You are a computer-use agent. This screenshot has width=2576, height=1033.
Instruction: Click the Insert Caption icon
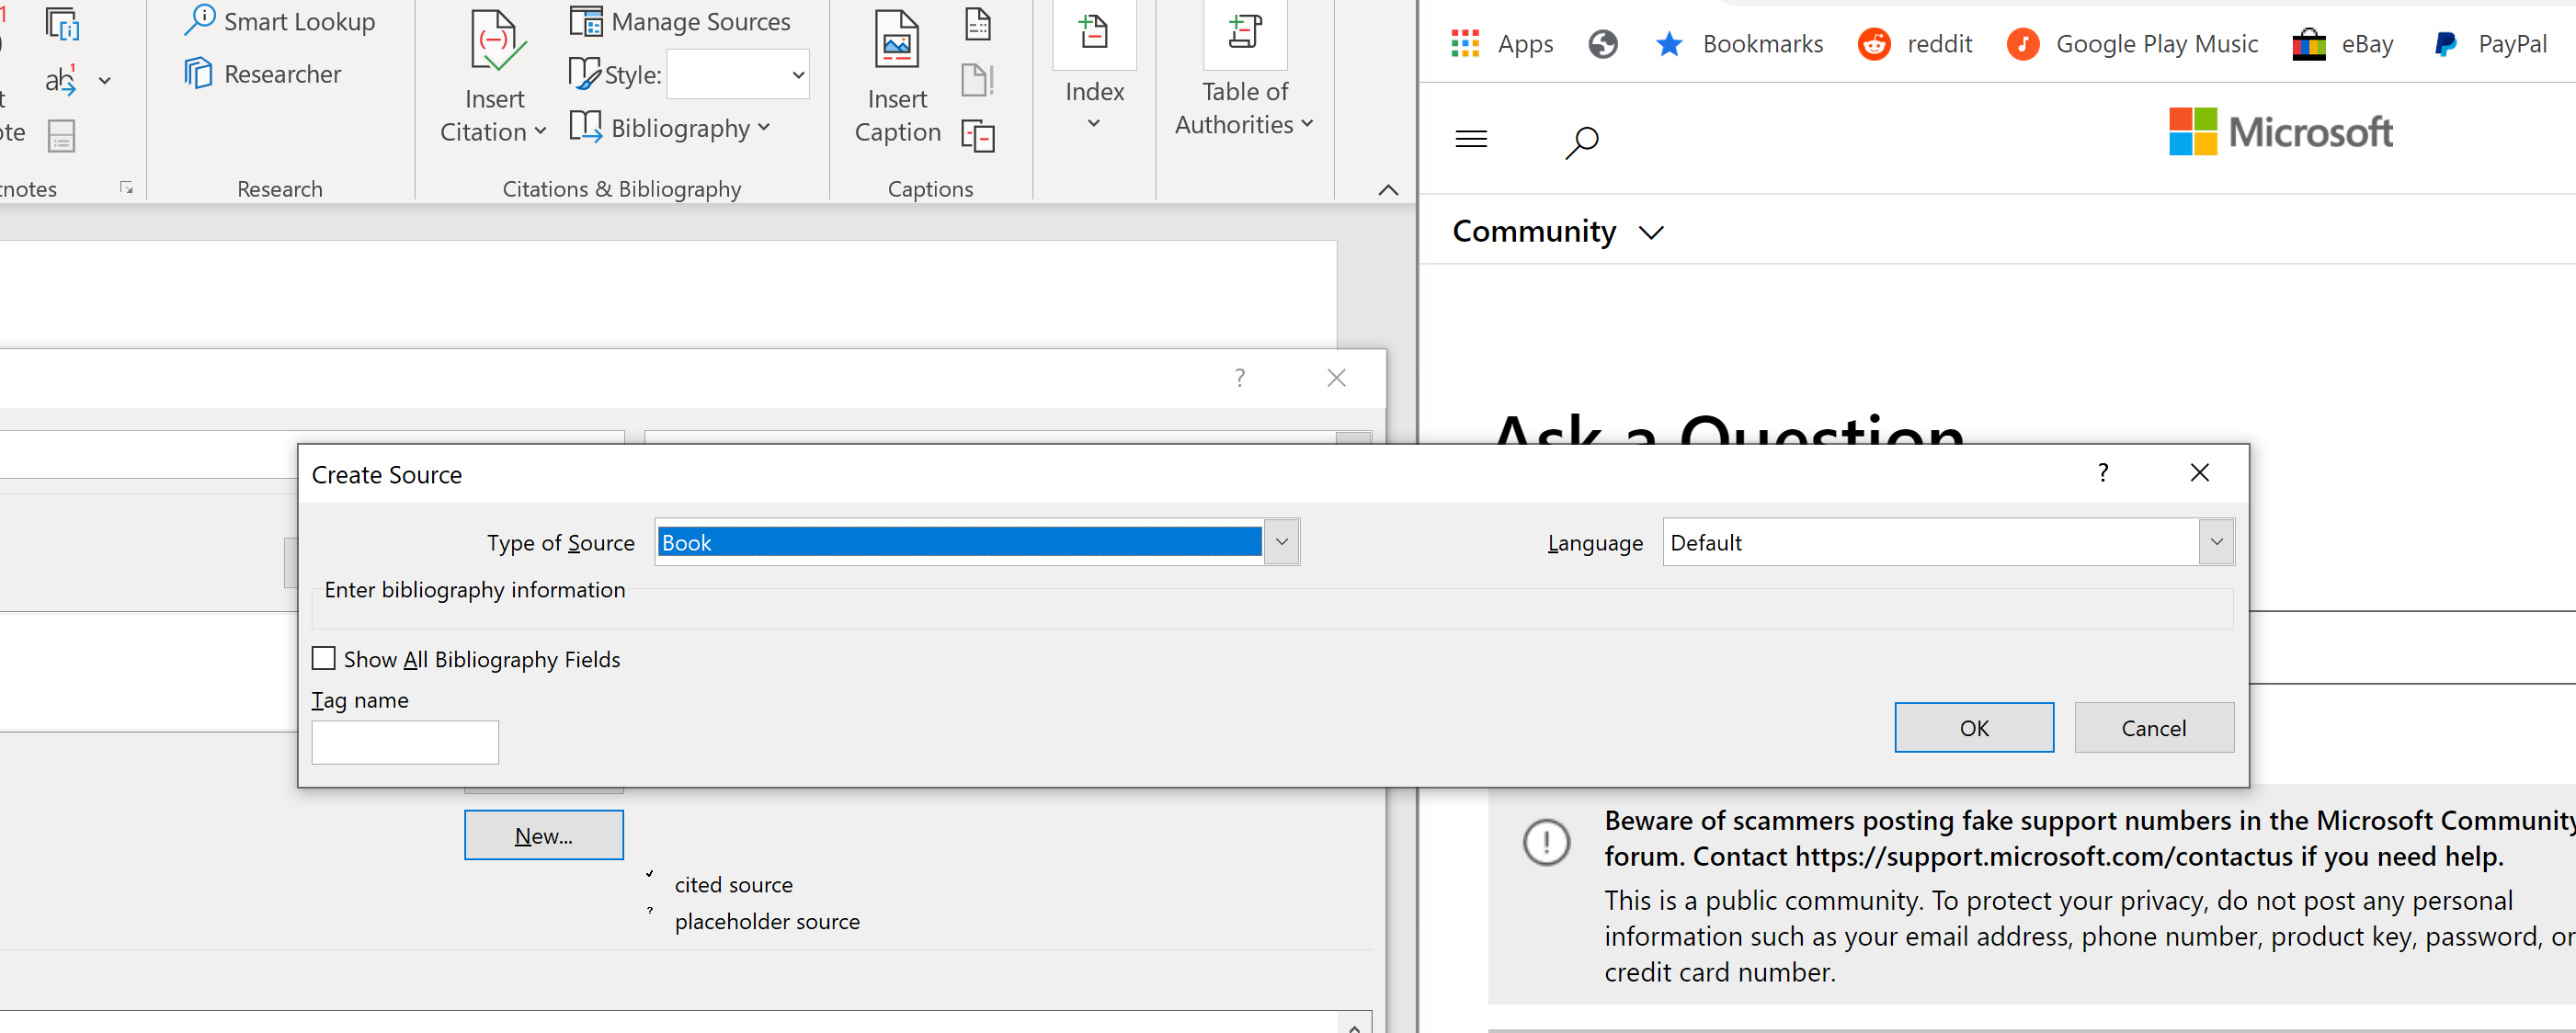896,42
